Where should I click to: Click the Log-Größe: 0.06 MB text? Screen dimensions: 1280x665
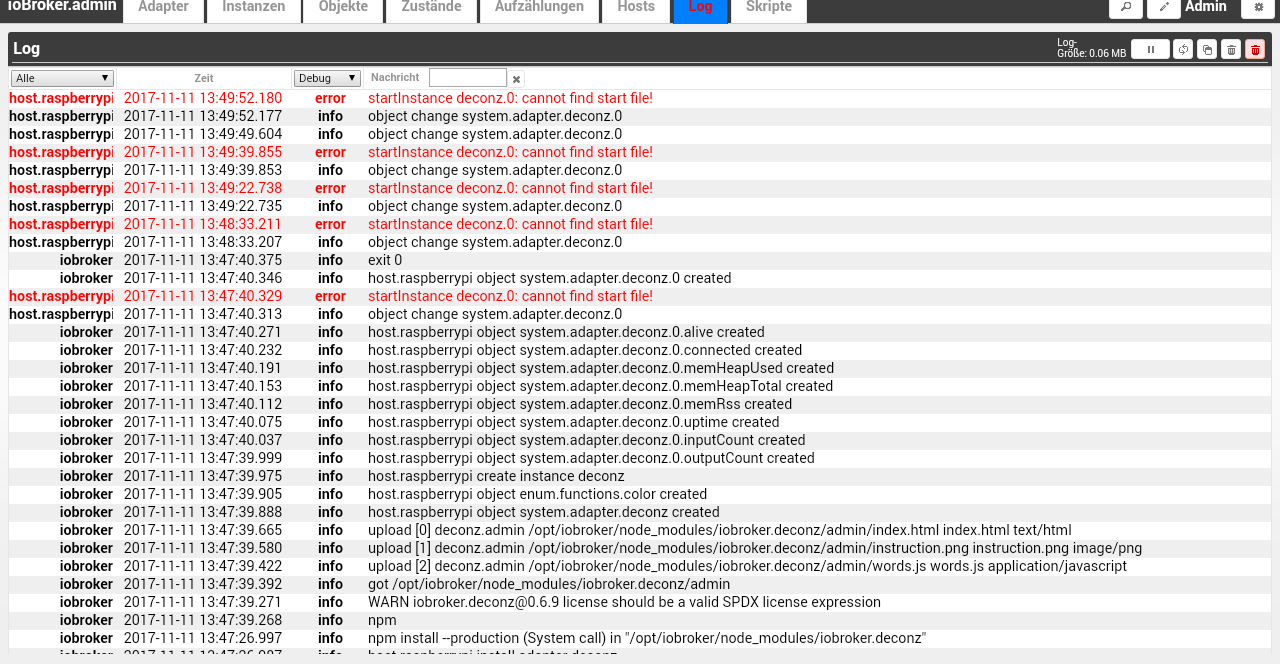[1091, 48]
